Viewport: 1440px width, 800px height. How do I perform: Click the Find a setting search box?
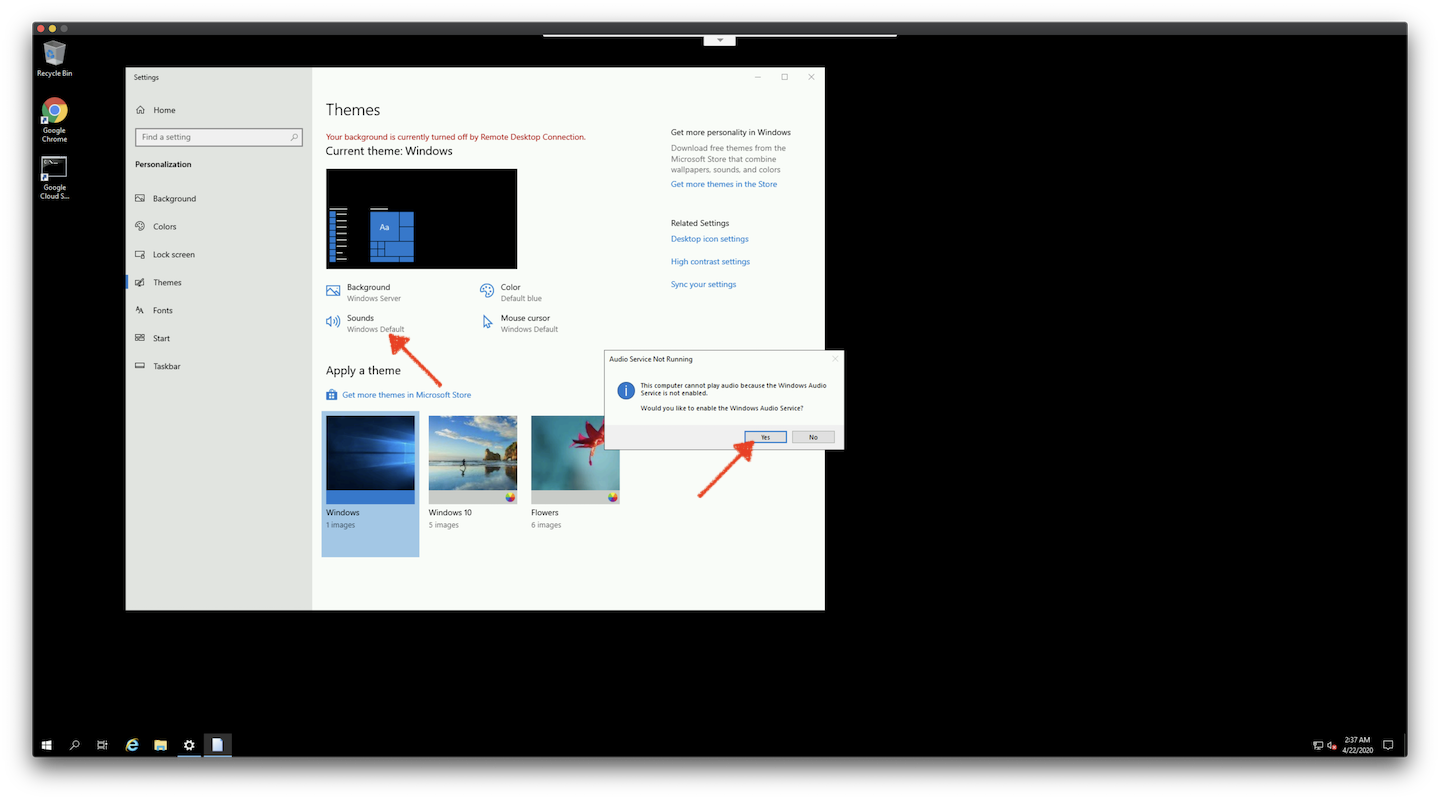pyautogui.click(x=219, y=137)
